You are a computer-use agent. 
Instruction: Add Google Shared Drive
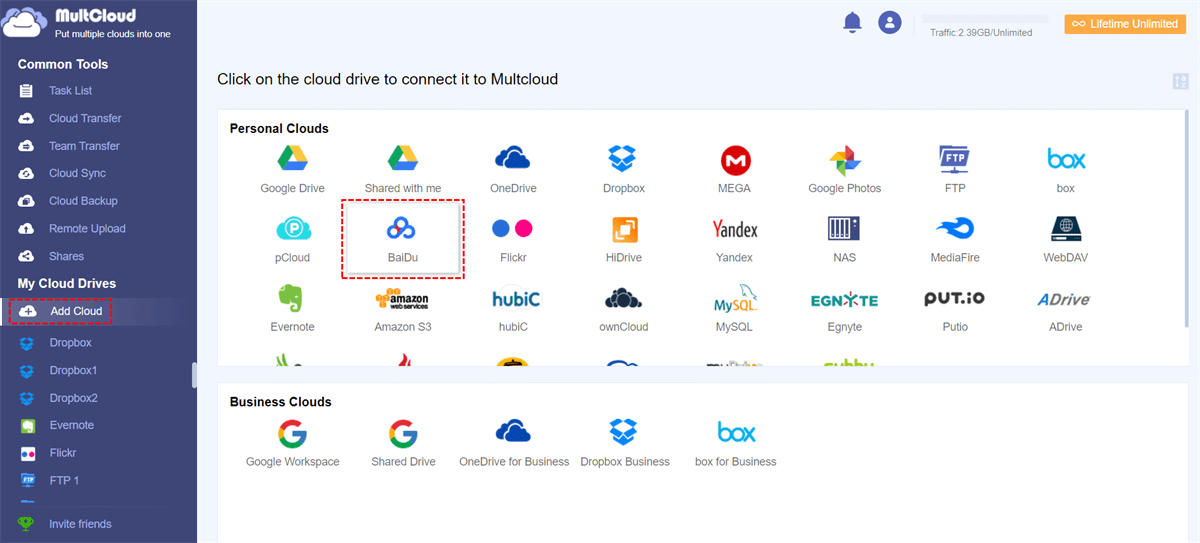(x=402, y=442)
